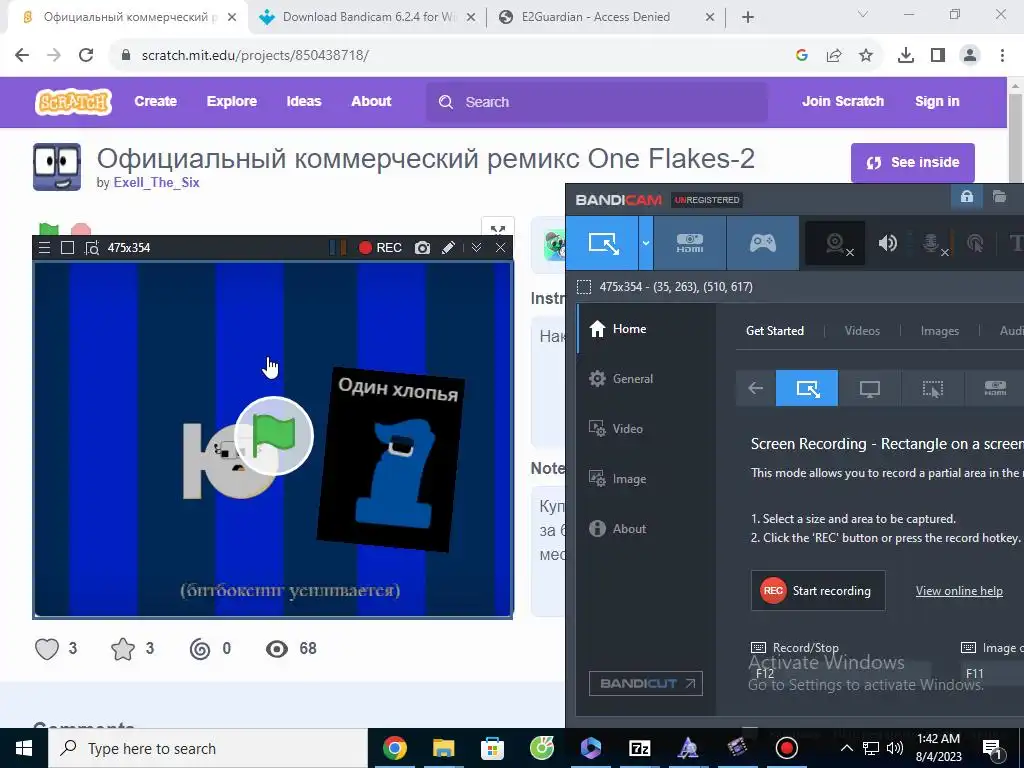Toggle speaker sound recording in Bandicam

888,243
